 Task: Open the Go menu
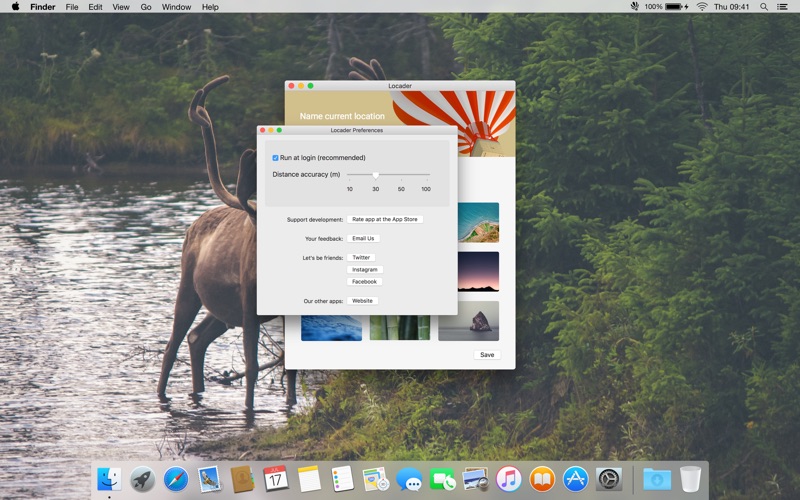point(146,7)
